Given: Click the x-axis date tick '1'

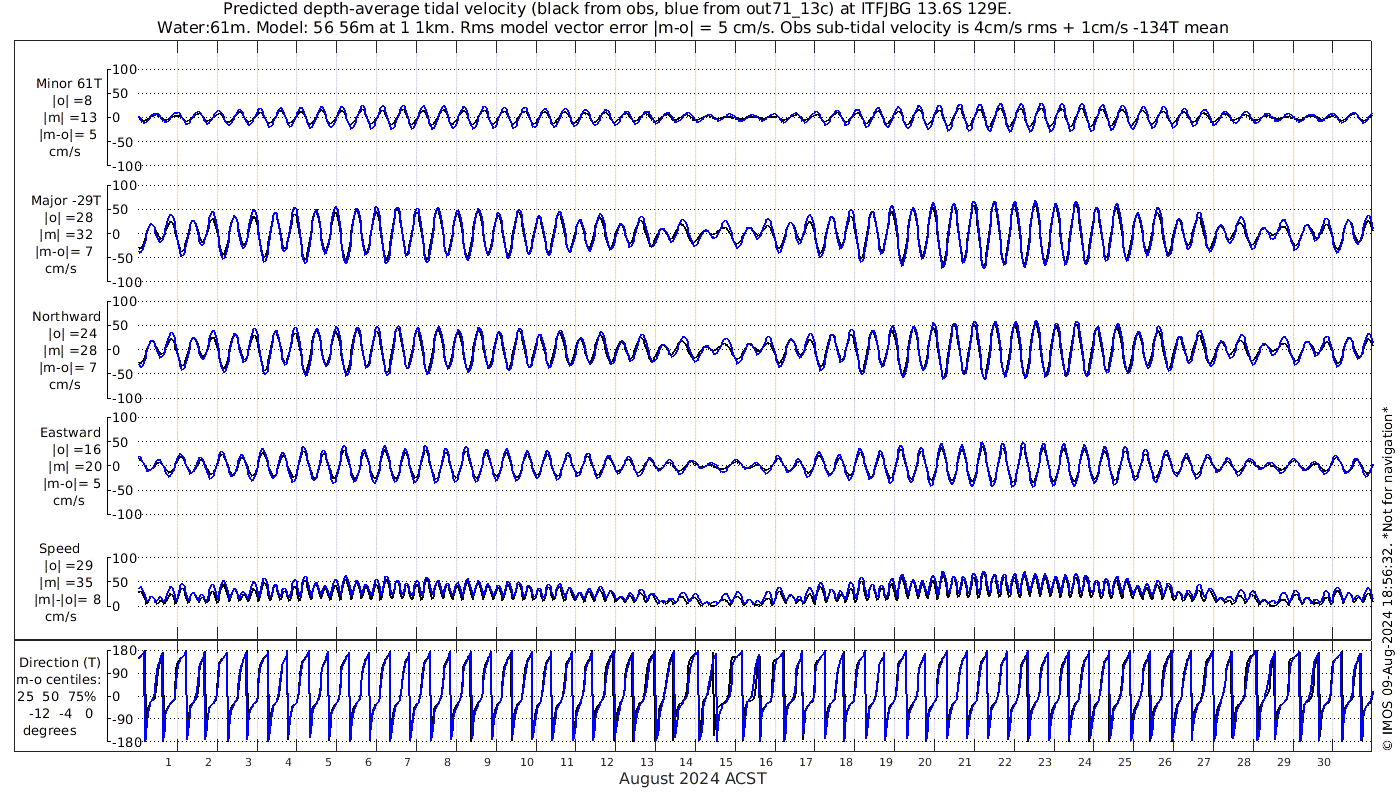Looking at the screenshot, I should click(x=168, y=762).
